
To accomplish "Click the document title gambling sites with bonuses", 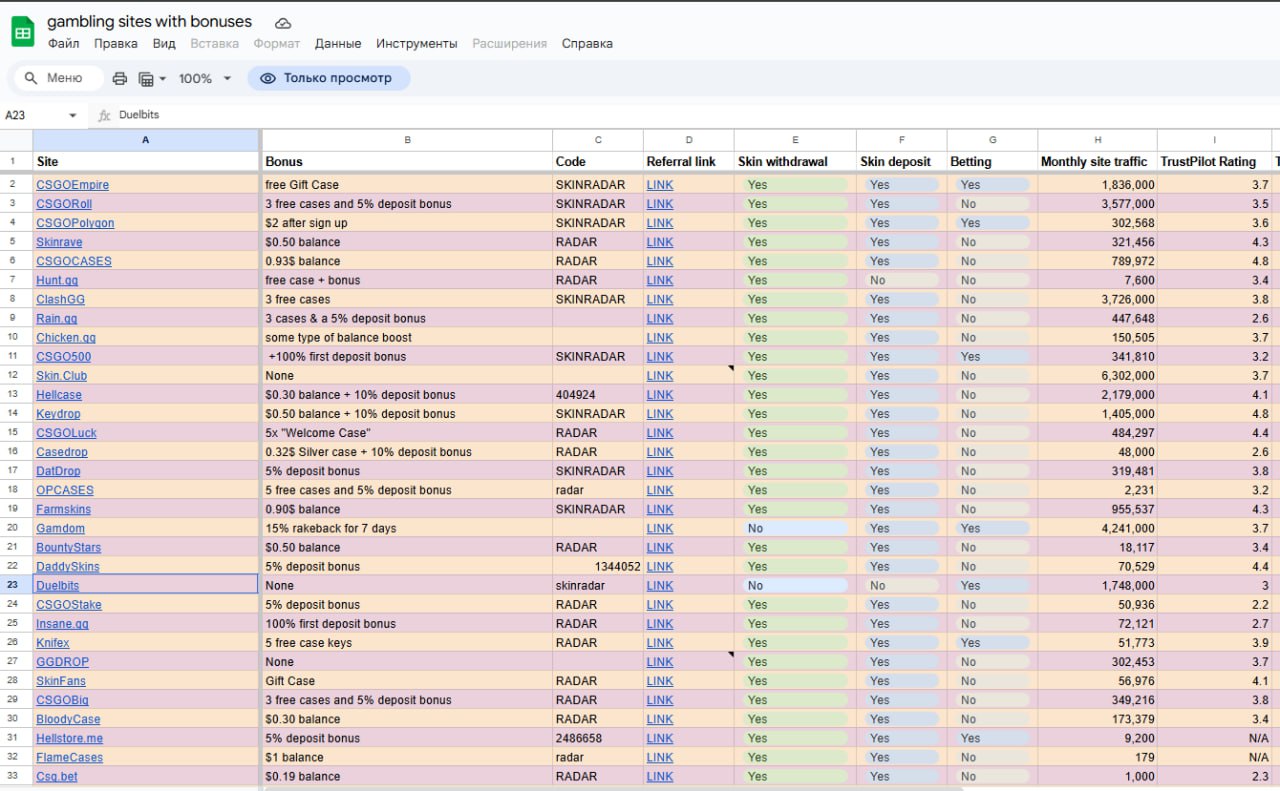I will coord(150,22).
